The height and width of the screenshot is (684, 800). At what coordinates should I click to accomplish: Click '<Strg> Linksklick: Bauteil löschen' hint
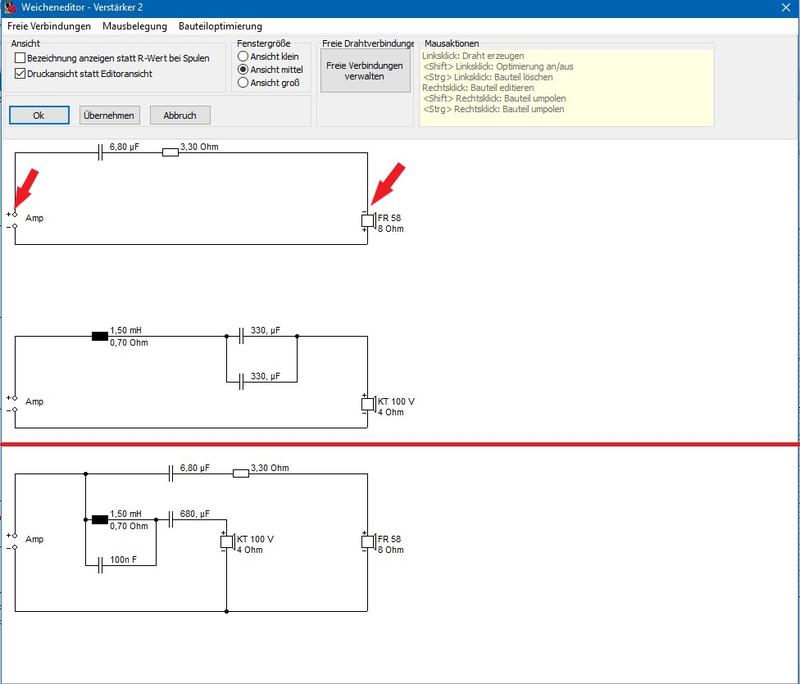(488, 77)
